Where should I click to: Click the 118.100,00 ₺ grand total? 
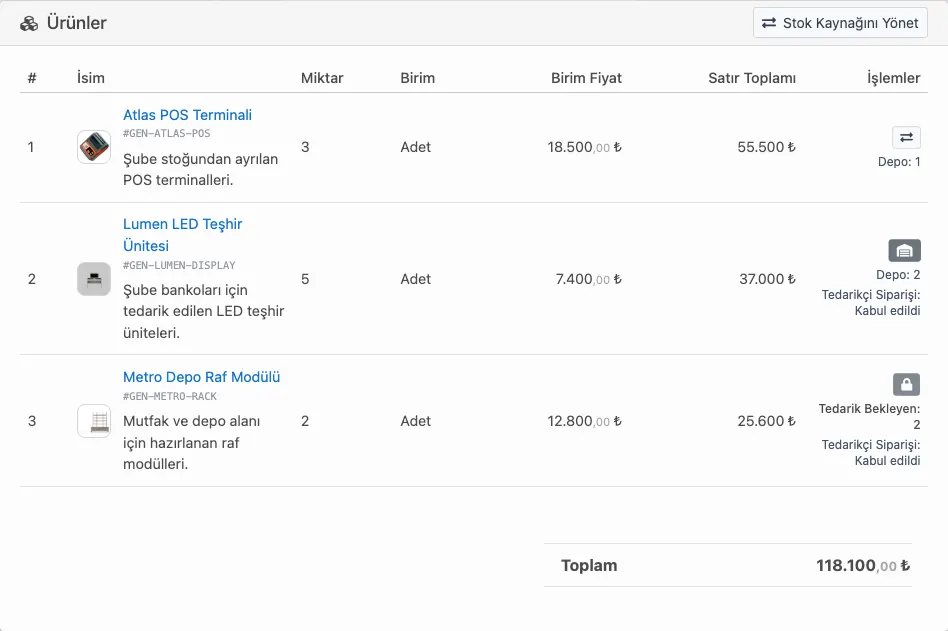click(x=863, y=566)
